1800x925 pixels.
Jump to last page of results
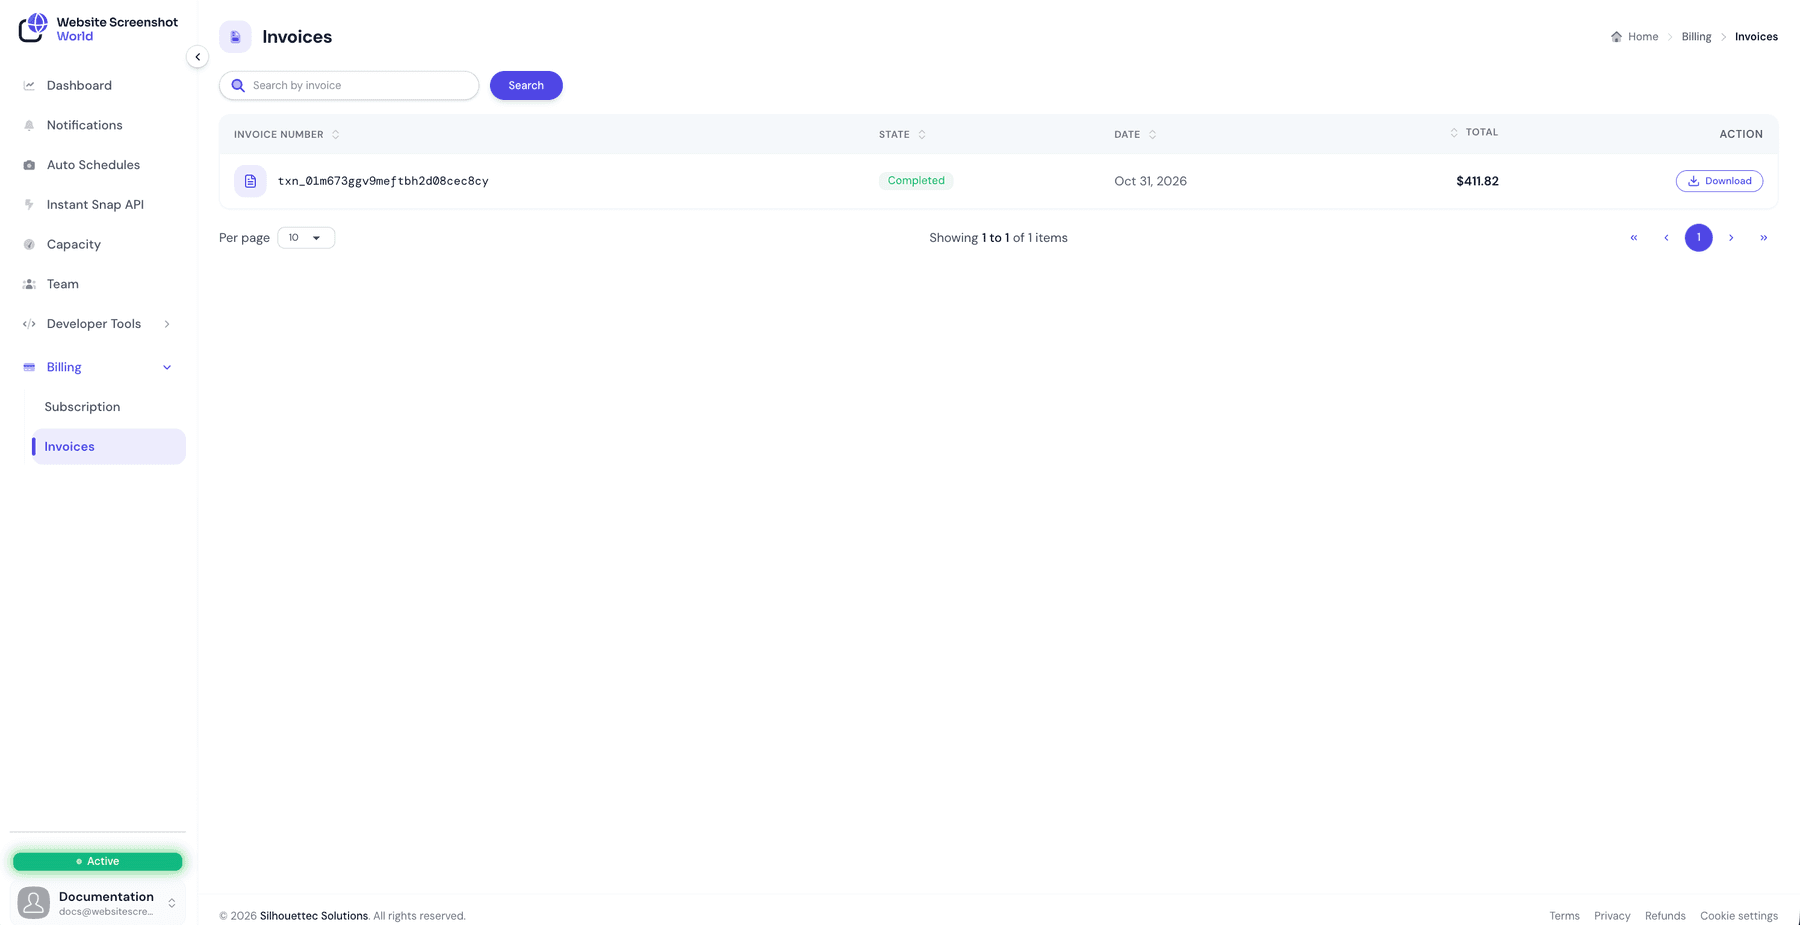click(x=1763, y=238)
